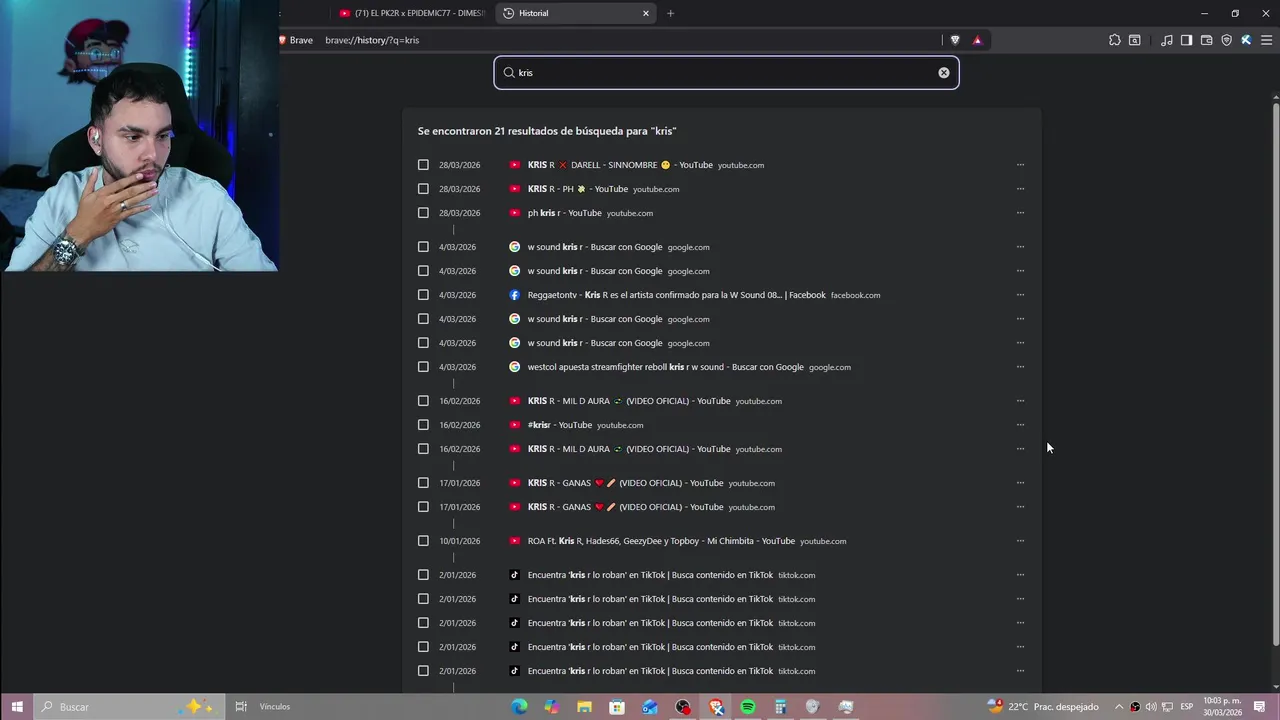The image size is (1280, 720).
Task: Open more-actions menu for KRIS R - PH entry
Action: [x=1020, y=189]
